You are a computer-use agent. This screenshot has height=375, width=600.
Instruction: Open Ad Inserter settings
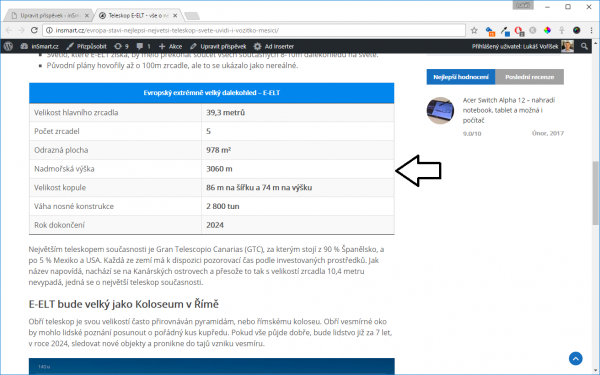tap(274, 46)
